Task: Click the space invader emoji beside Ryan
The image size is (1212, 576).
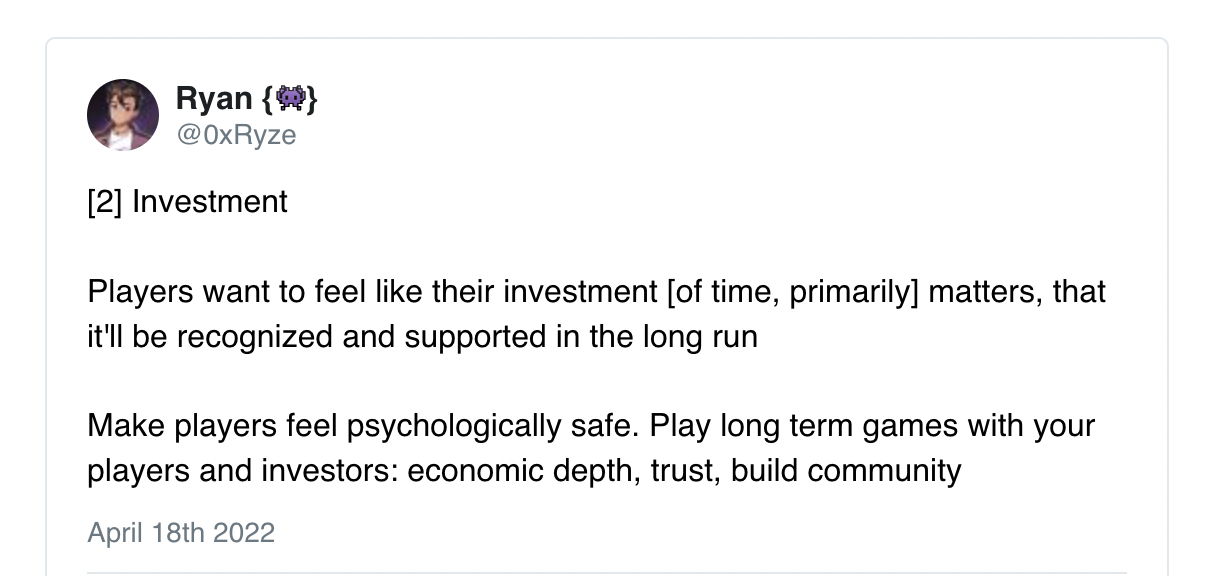Action: click(289, 99)
